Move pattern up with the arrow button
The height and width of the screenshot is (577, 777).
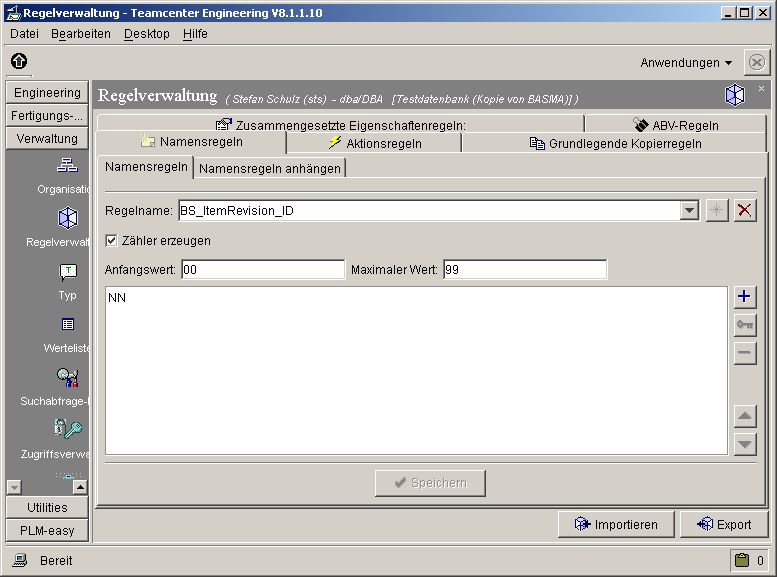click(x=744, y=416)
